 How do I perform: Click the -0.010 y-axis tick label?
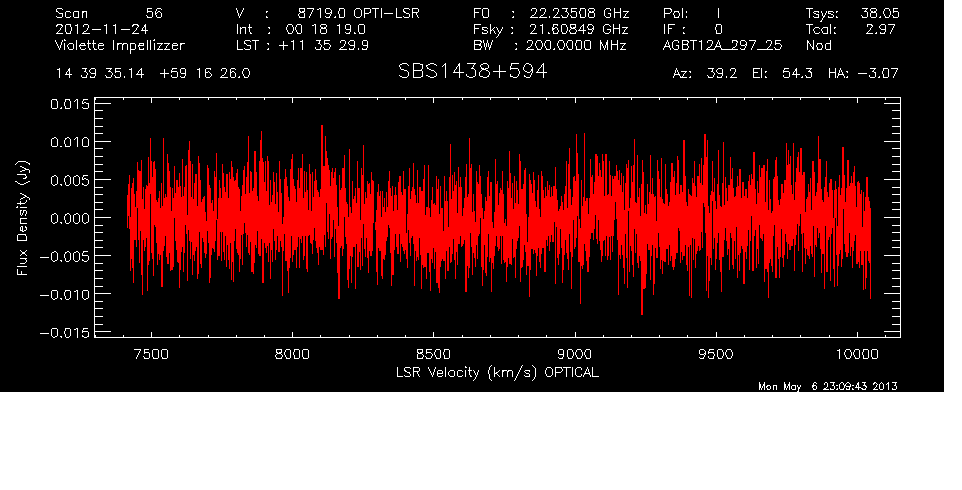pos(64,294)
